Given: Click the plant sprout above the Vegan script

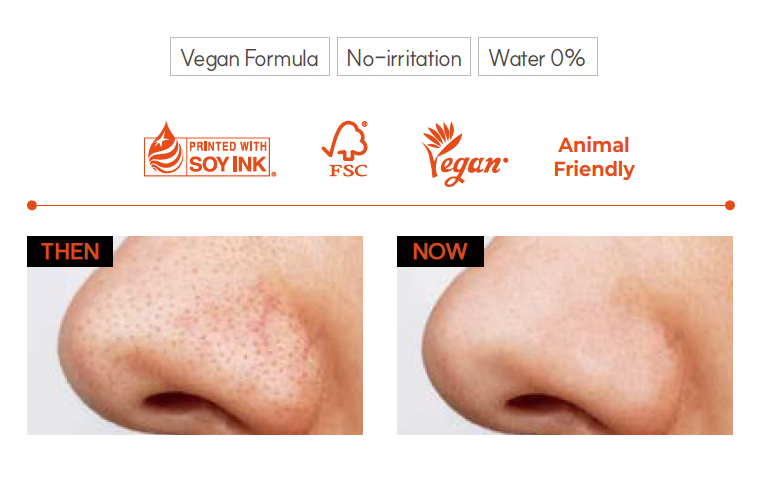Looking at the screenshot, I should pos(442,135).
